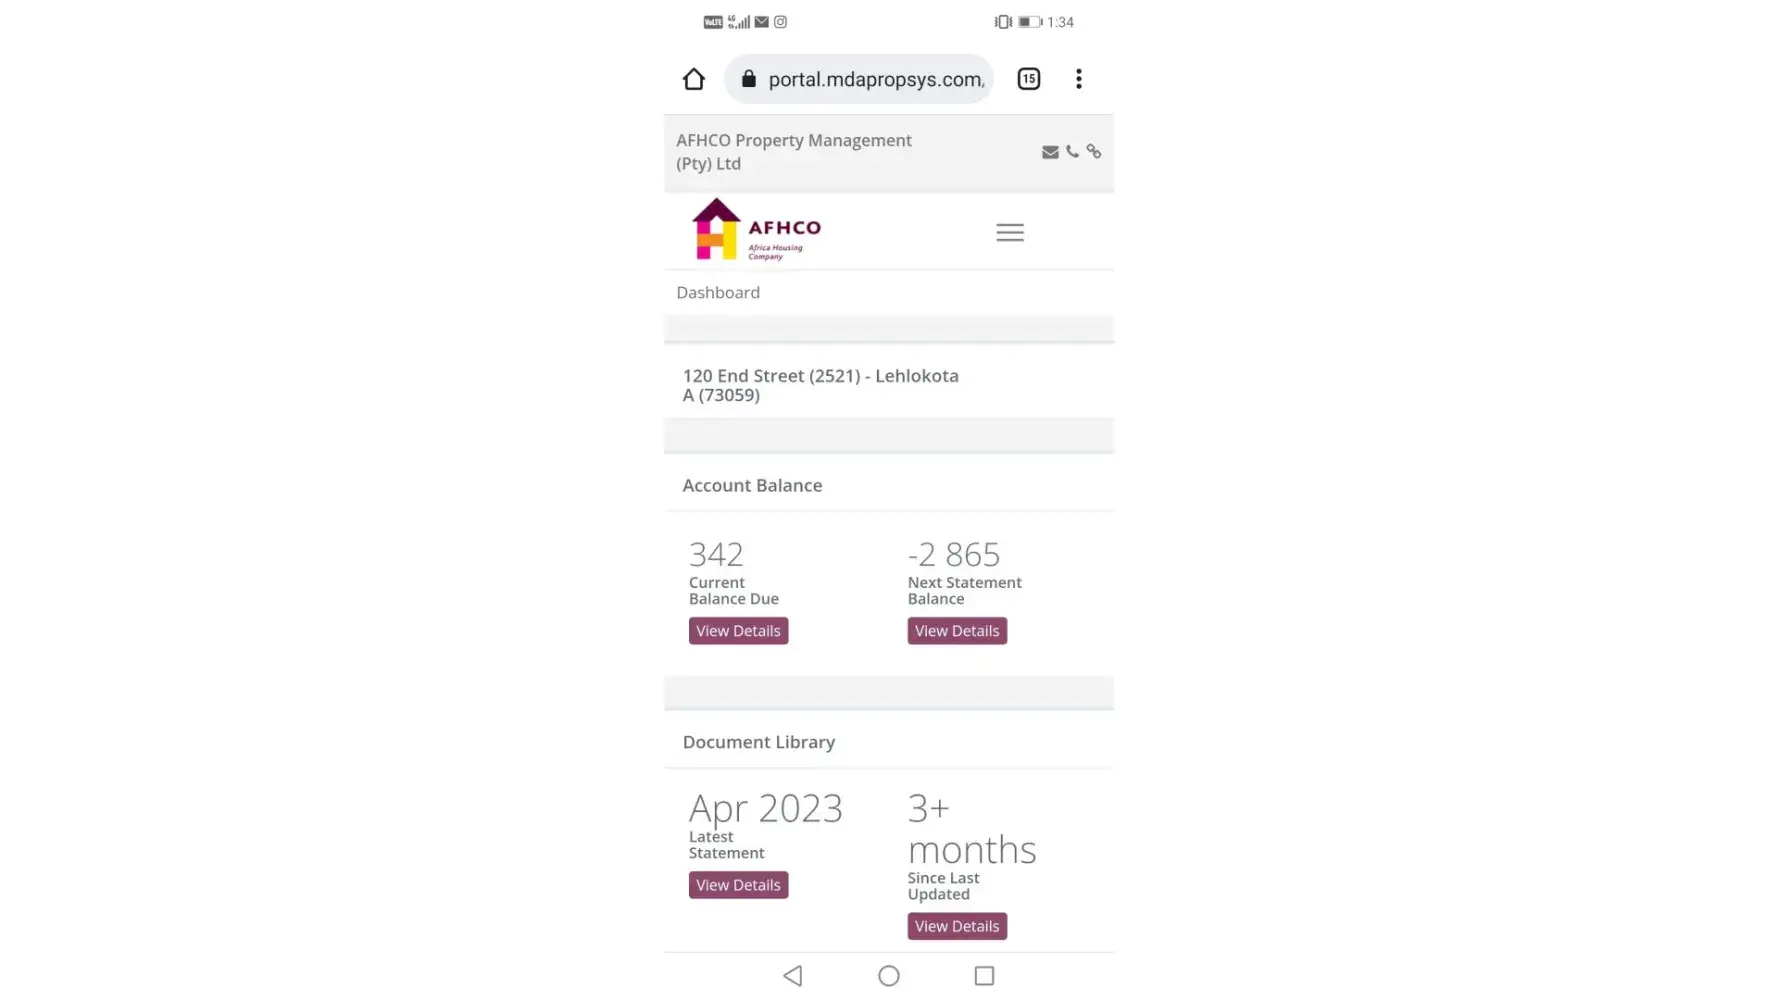Screen dimensions: 1778x1000
Task: Tap the 120 End Street property heading
Action: pyautogui.click(x=820, y=385)
